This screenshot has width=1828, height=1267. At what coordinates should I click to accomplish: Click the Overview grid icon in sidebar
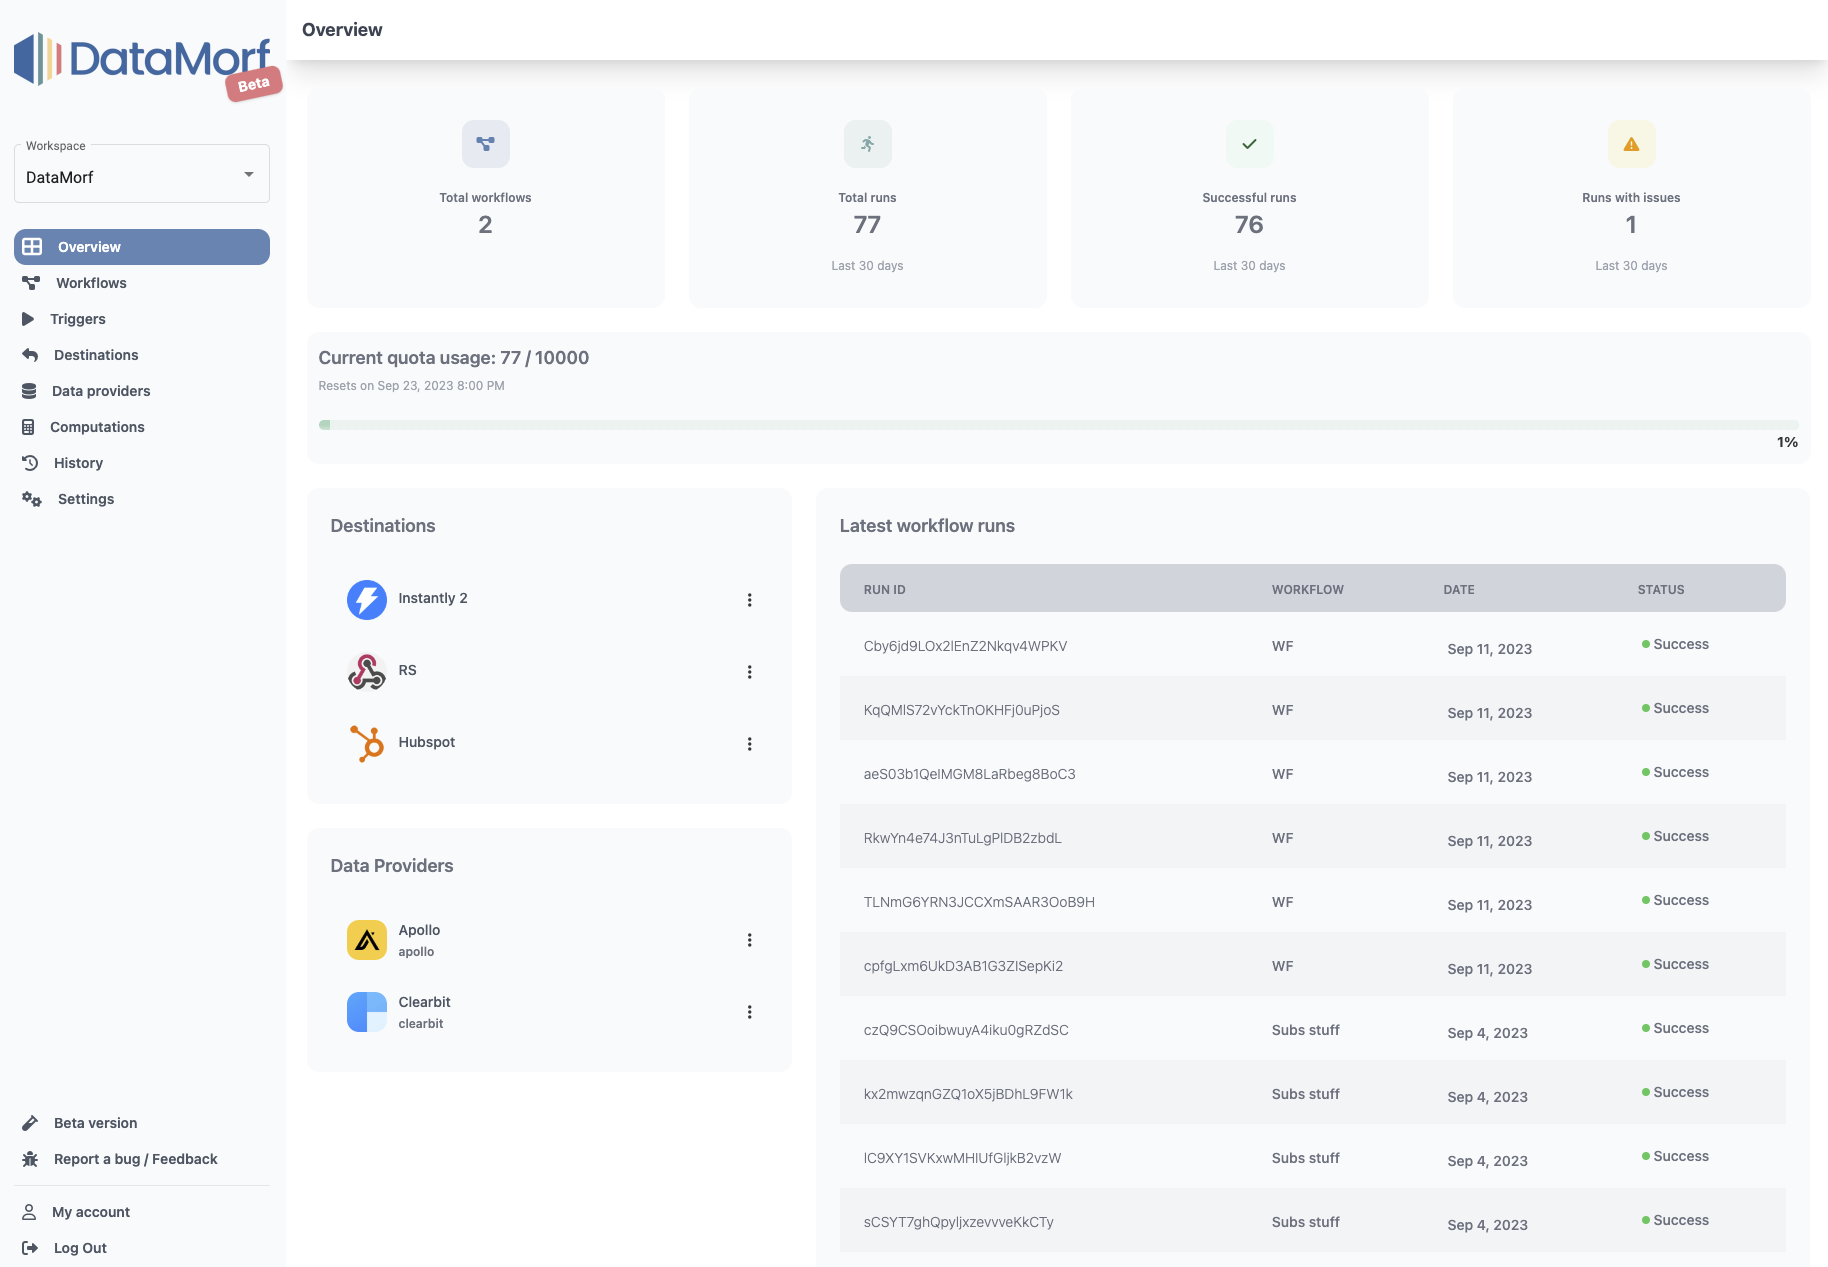click(32, 247)
